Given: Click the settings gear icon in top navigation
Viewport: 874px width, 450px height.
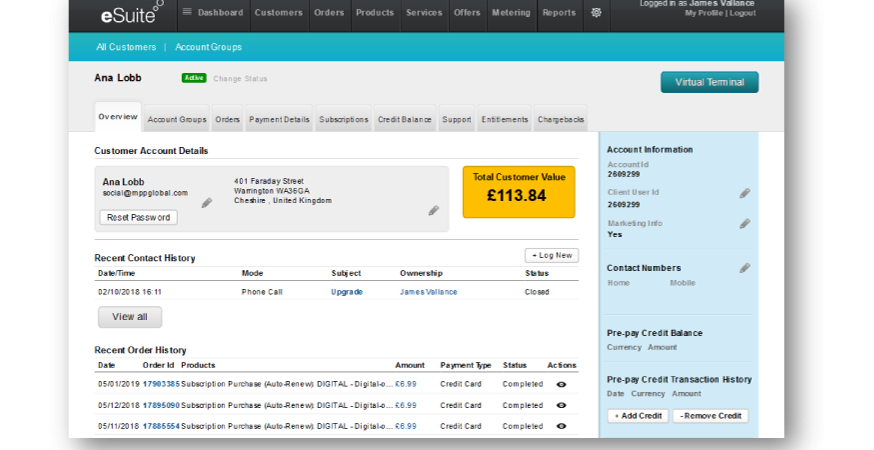Looking at the screenshot, I should click(x=597, y=13).
